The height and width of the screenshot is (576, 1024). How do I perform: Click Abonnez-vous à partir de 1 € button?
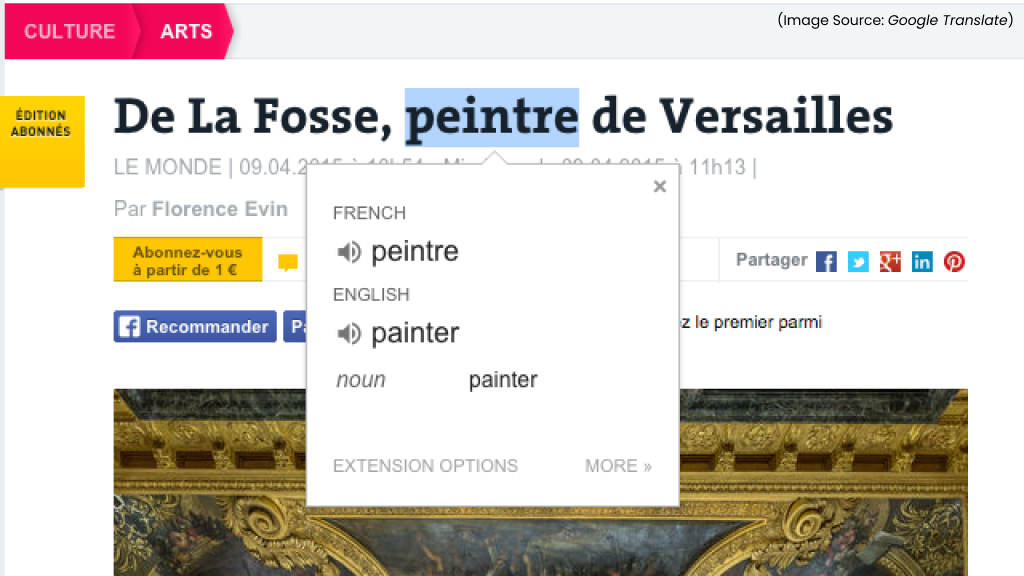[188, 260]
